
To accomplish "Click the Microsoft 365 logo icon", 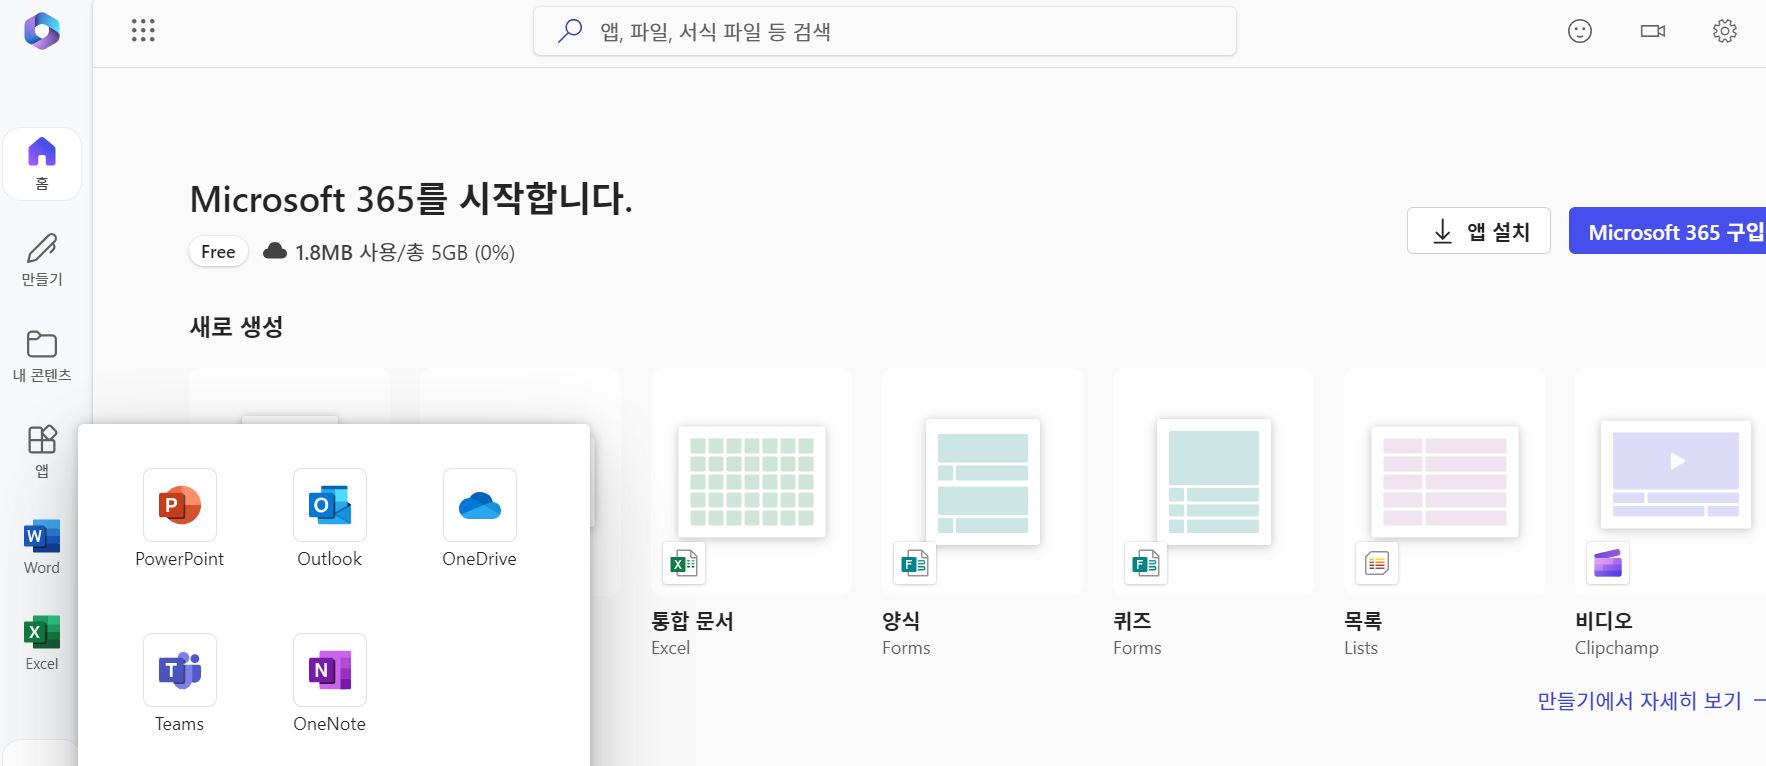I will pyautogui.click(x=42, y=31).
